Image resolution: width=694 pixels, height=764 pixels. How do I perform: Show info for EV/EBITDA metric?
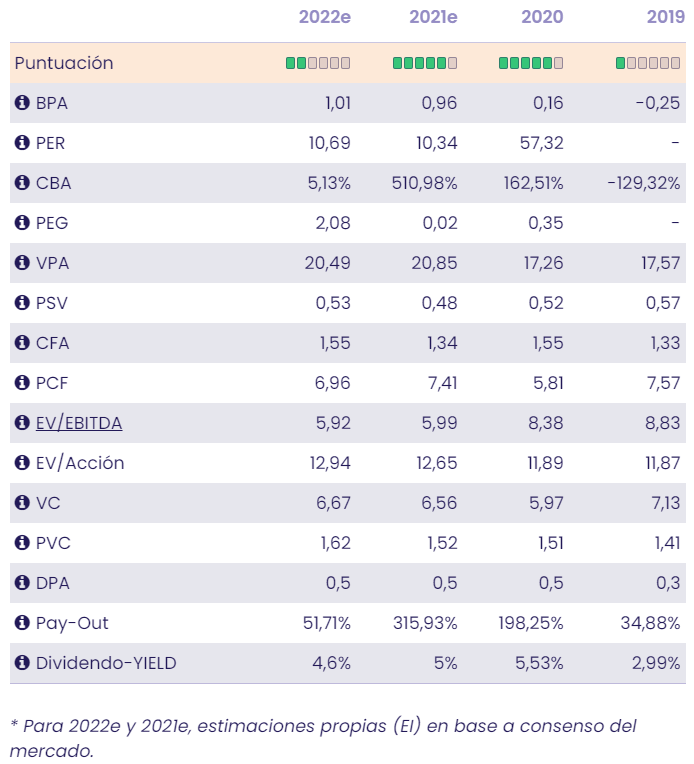coord(22,423)
